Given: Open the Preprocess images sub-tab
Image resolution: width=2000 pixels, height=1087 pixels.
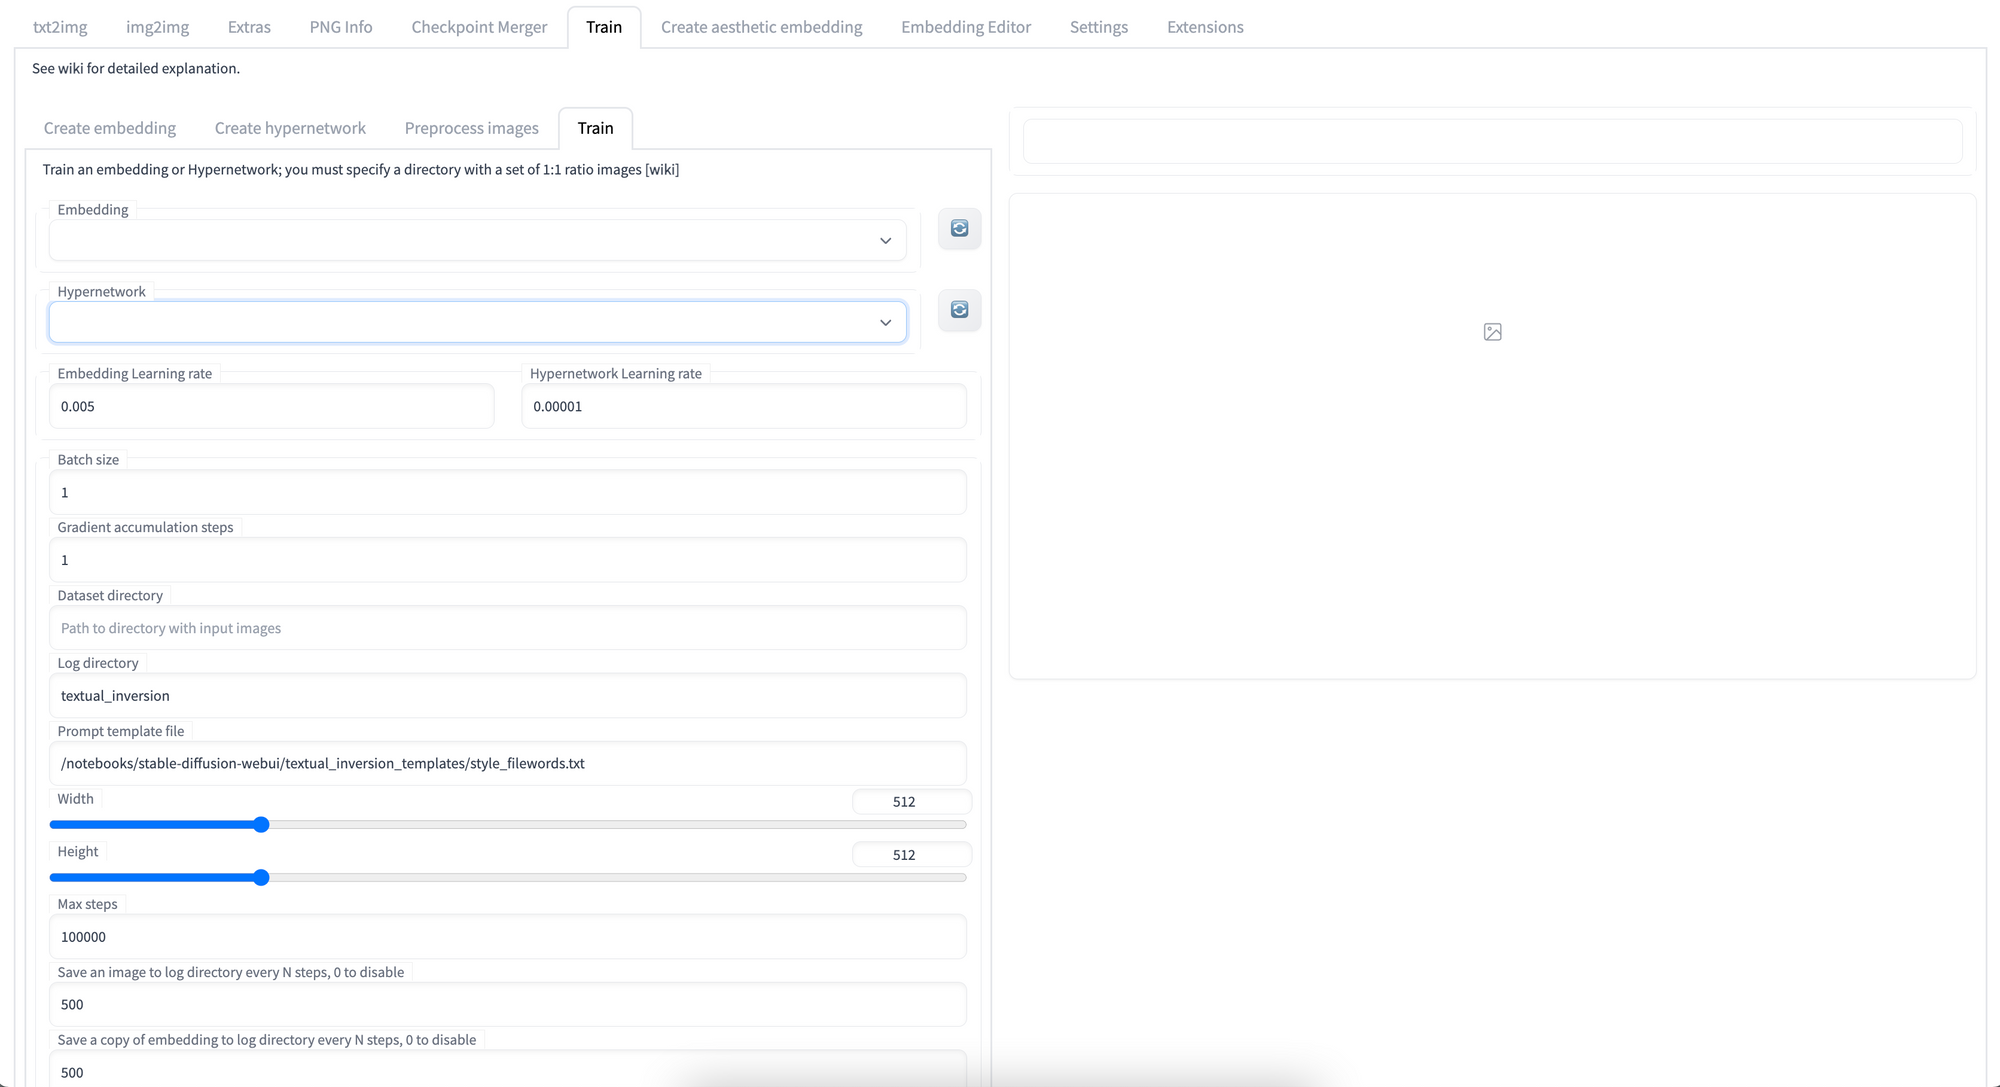Looking at the screenshot, I should pos(471,128).
